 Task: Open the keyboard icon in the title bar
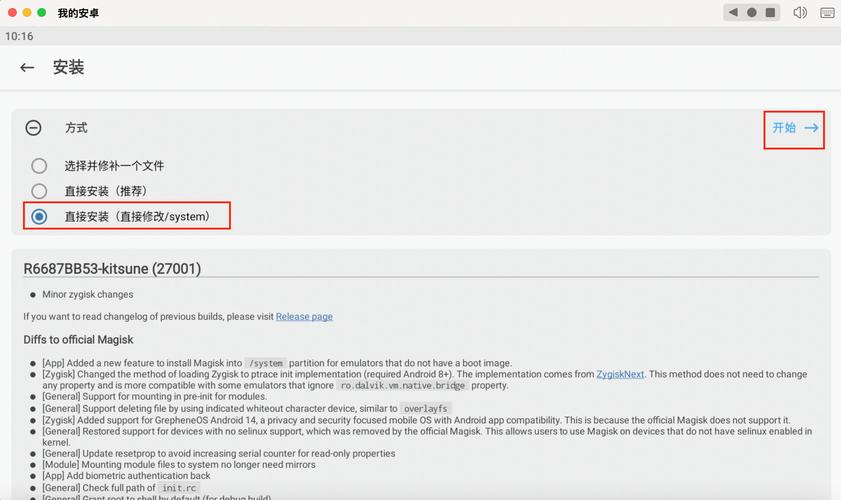pos(828,13)
